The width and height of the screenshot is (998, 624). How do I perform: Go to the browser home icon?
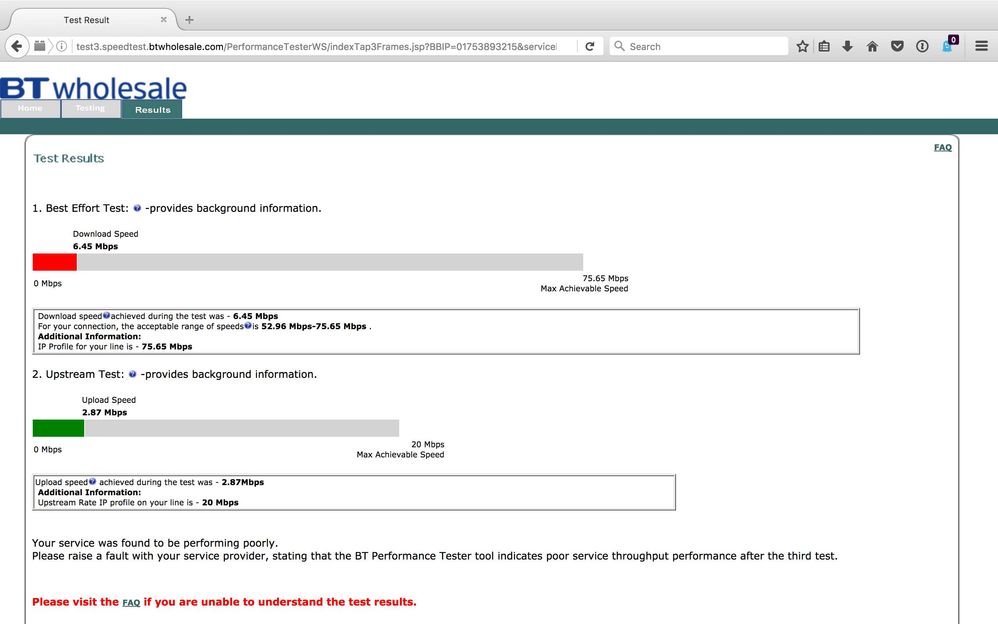point(872,46)
